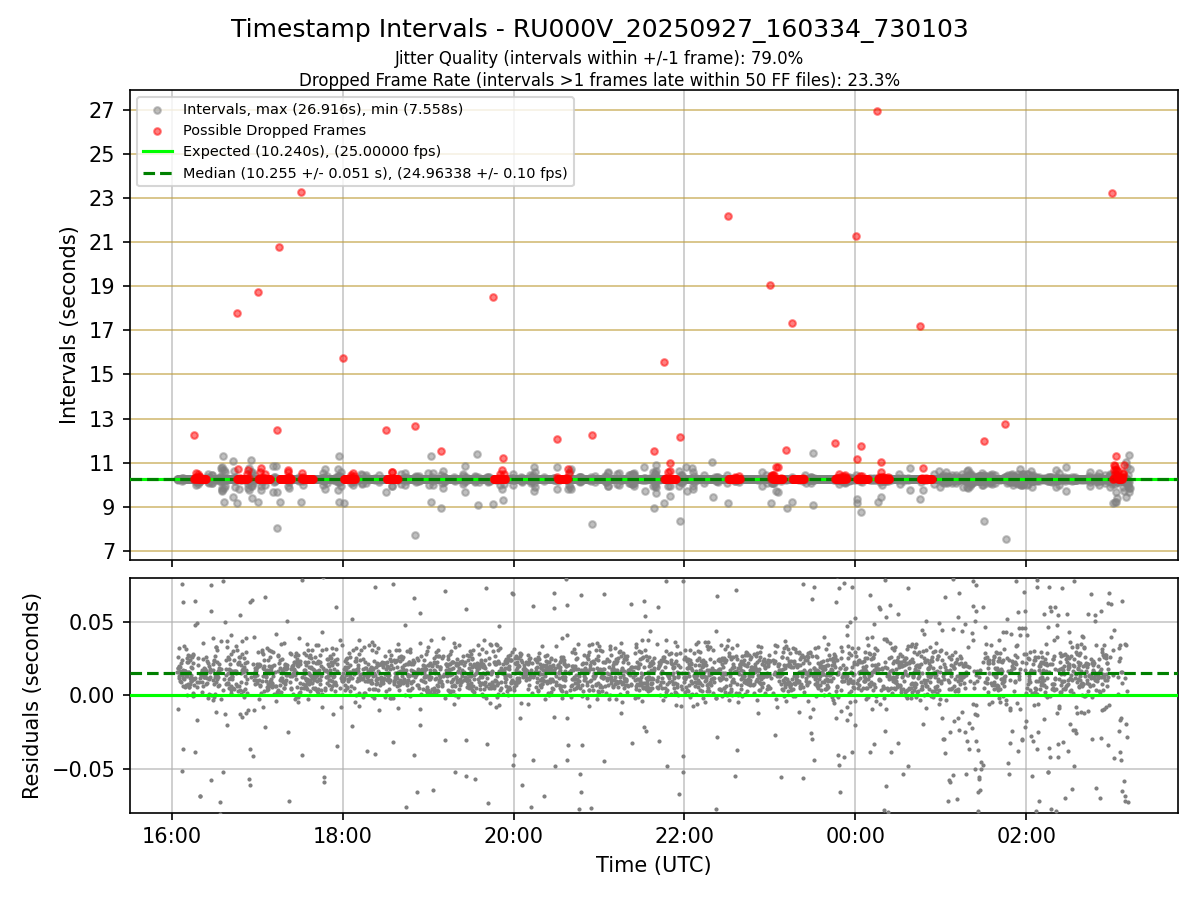Click the −0.05 tick label on the residuals axis
Image resolution: width=1200 pixels, height=900 pixels.
[x=86, y=769]
